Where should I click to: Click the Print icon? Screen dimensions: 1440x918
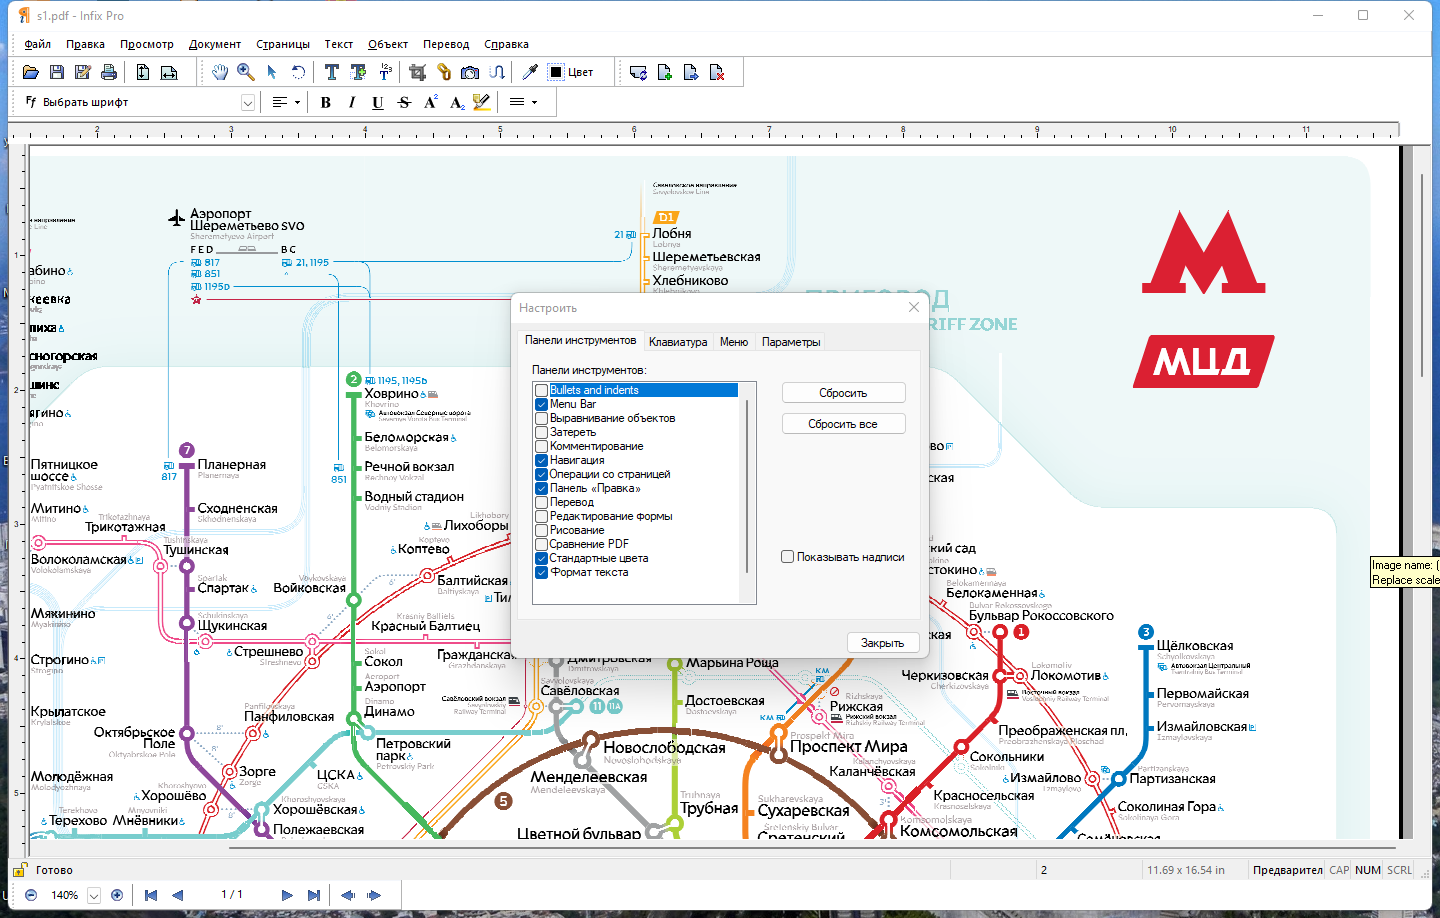[109, 72]
